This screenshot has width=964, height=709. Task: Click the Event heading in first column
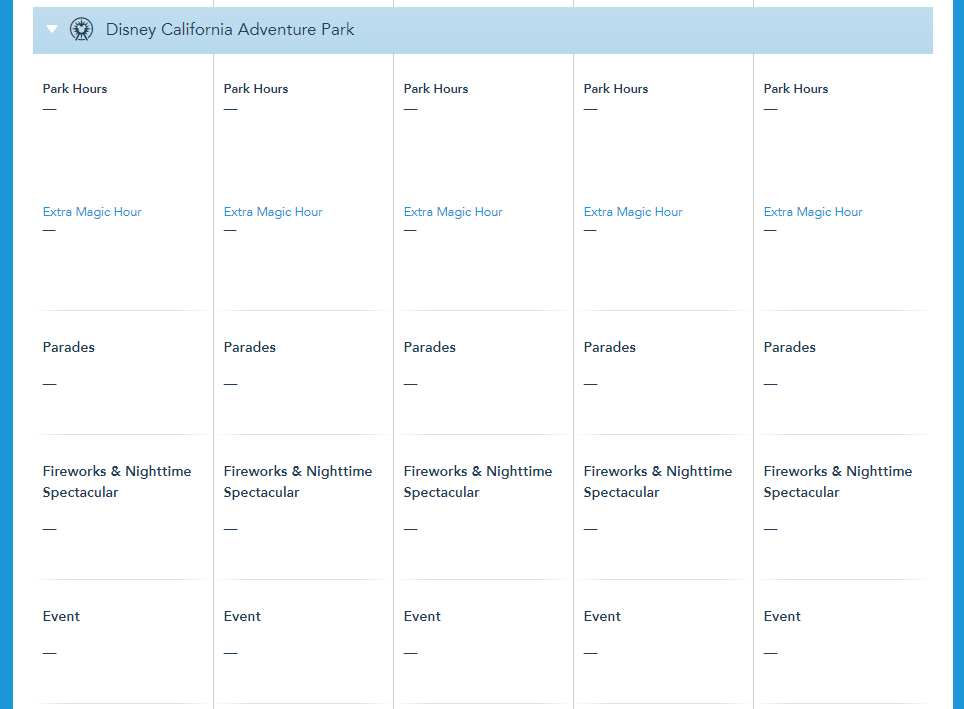coord(61,617)
